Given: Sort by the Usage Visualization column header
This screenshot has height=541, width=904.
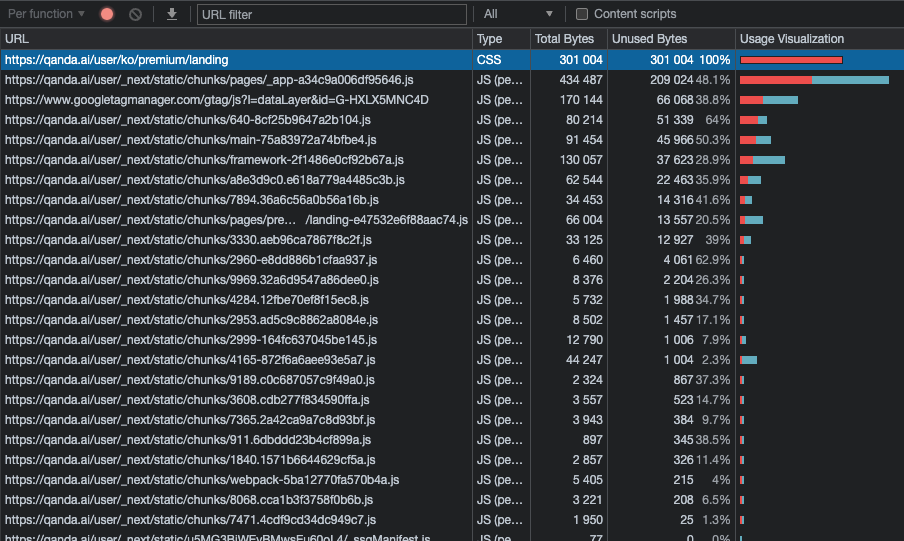Looking at the screenshot, I should click(x=820, y=39).
